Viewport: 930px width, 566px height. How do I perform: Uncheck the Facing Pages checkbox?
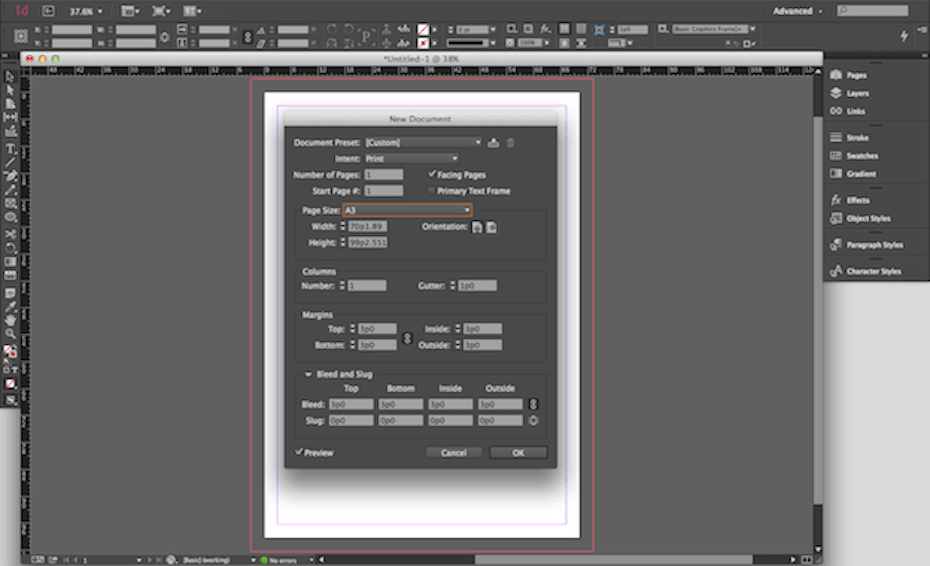432,174
